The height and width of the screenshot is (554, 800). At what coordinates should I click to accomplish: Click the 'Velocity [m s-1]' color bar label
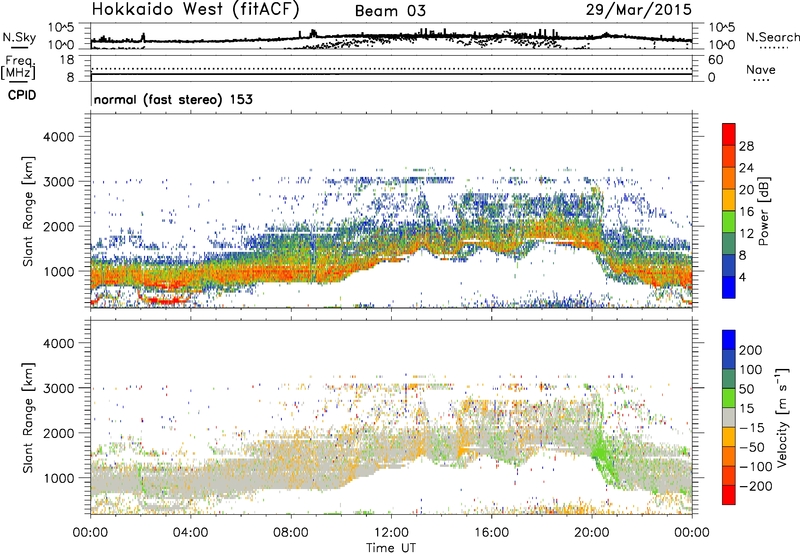point(782,417)
